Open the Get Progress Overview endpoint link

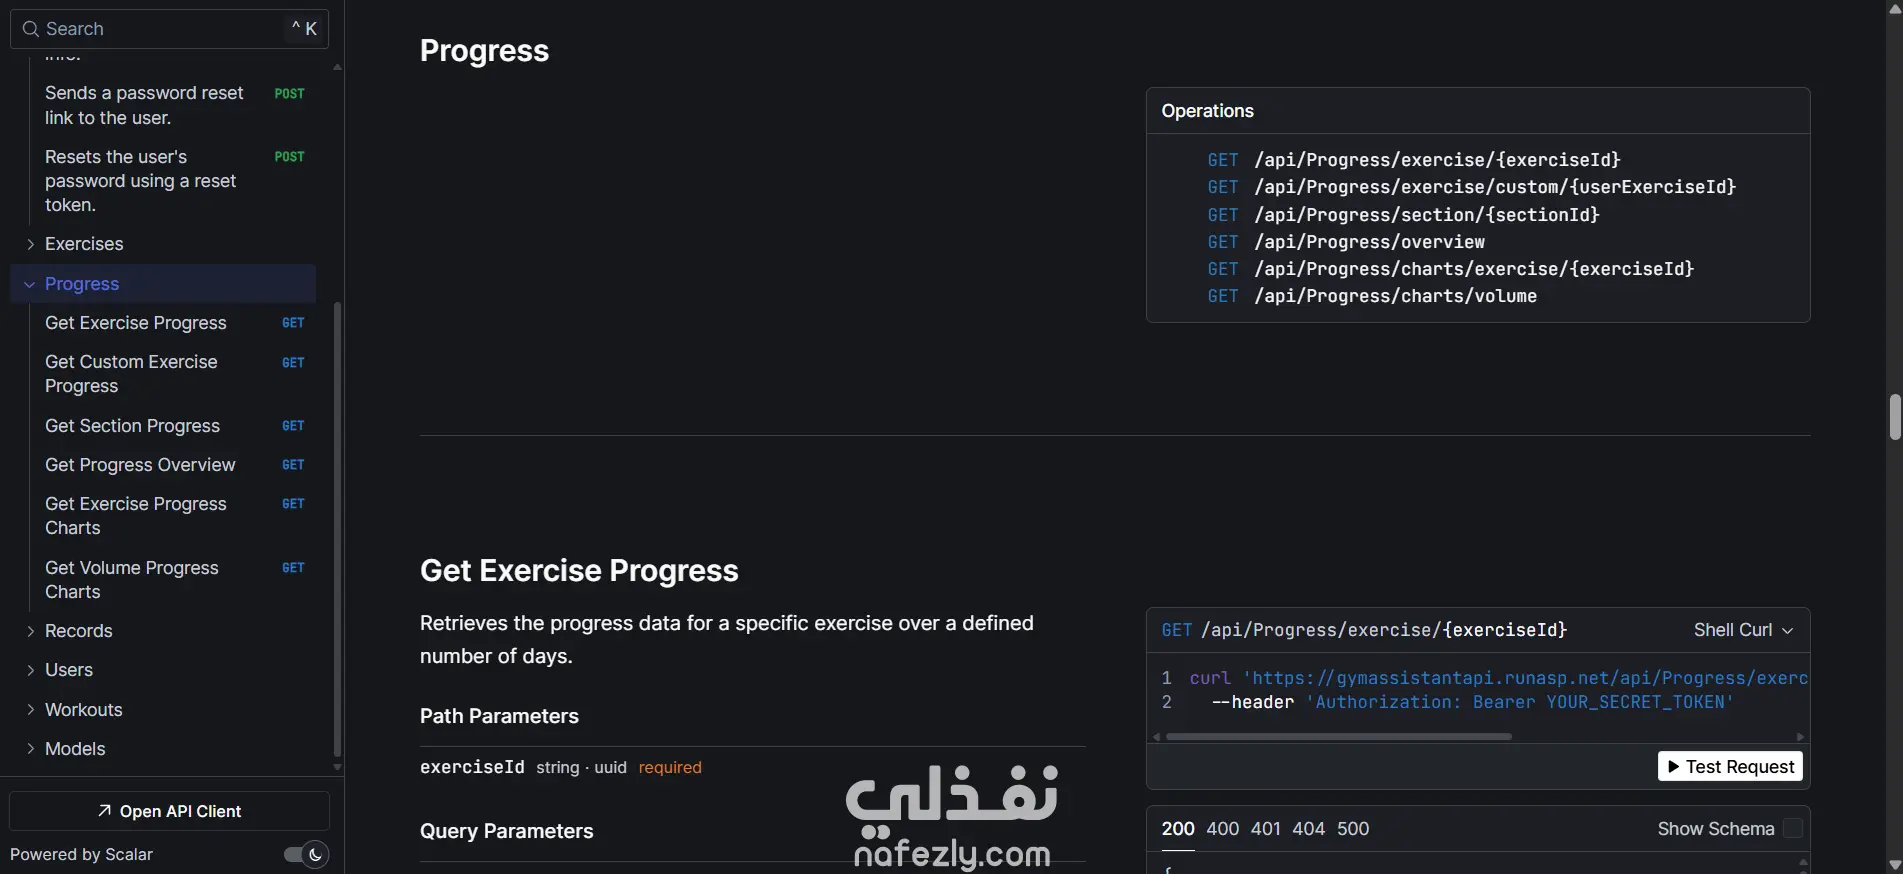click(140, 465)
